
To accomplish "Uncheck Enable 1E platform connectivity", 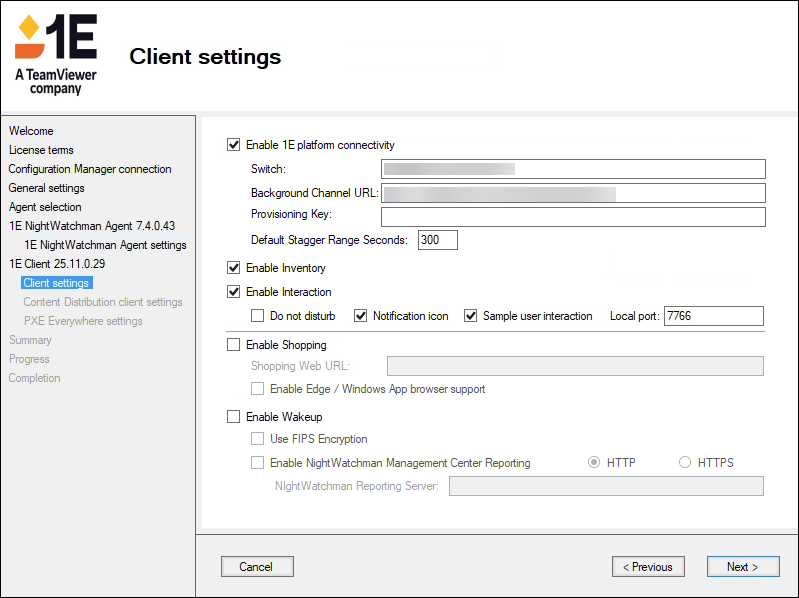I will (x=234, y=145).
